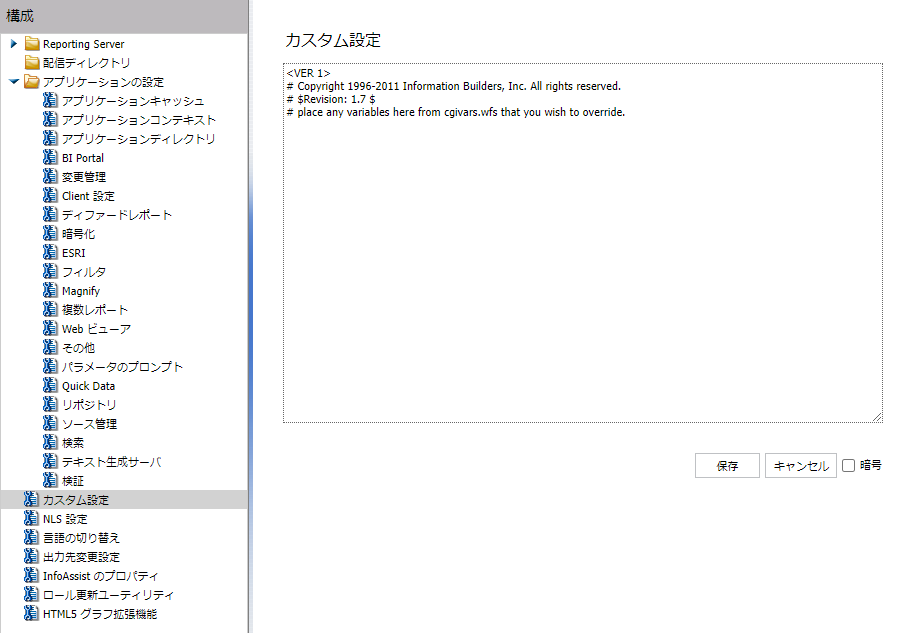The width and height of the screenshot is (904, 633).
Task: Click the フィルタ settings icon
Action: tap(50, 272)
